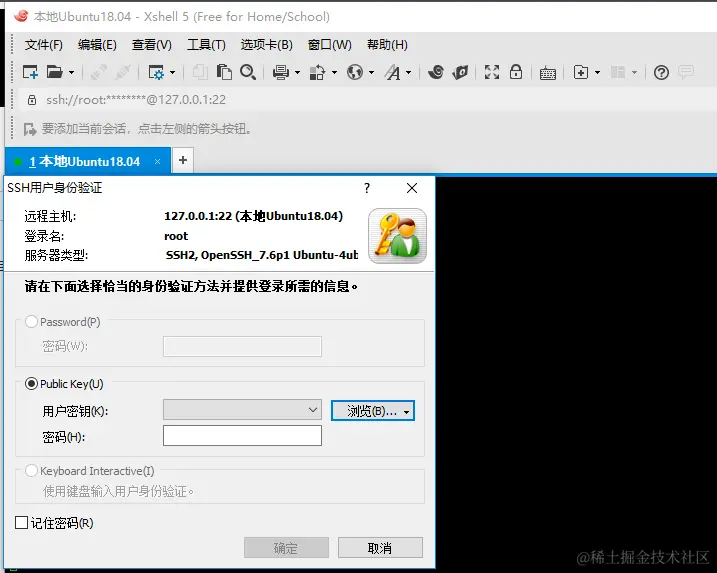Click the Print toolbar icon
717x573 pixels.
tap(281, 72)
